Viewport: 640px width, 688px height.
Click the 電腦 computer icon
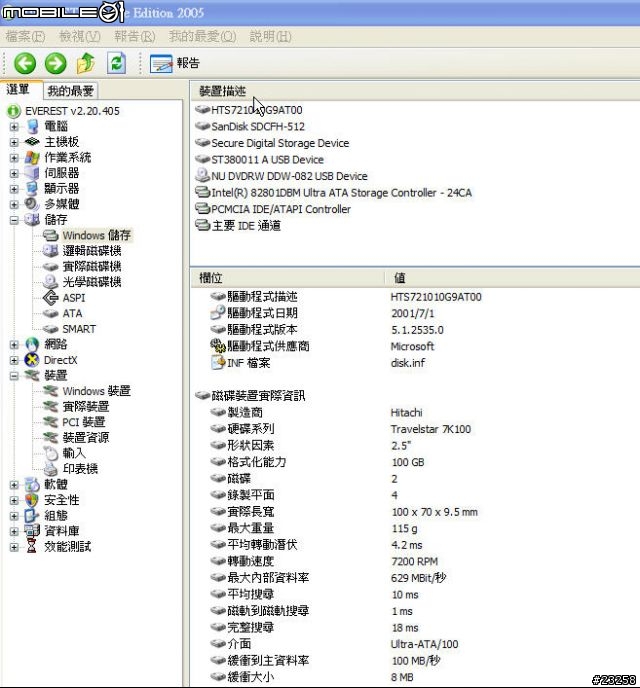[x=32, y=126]
